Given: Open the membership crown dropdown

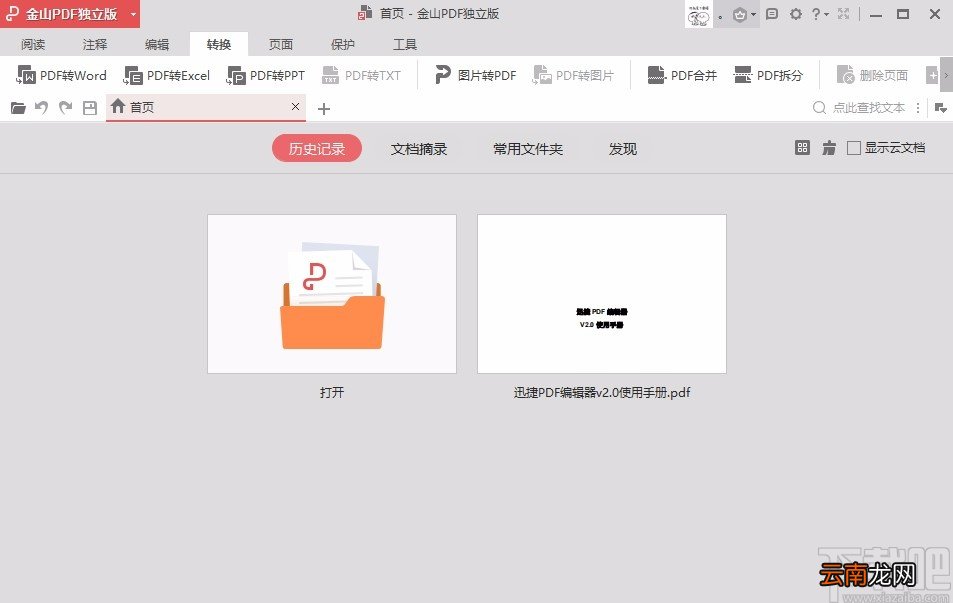Looking at the screenshot, I should [744, 14].
